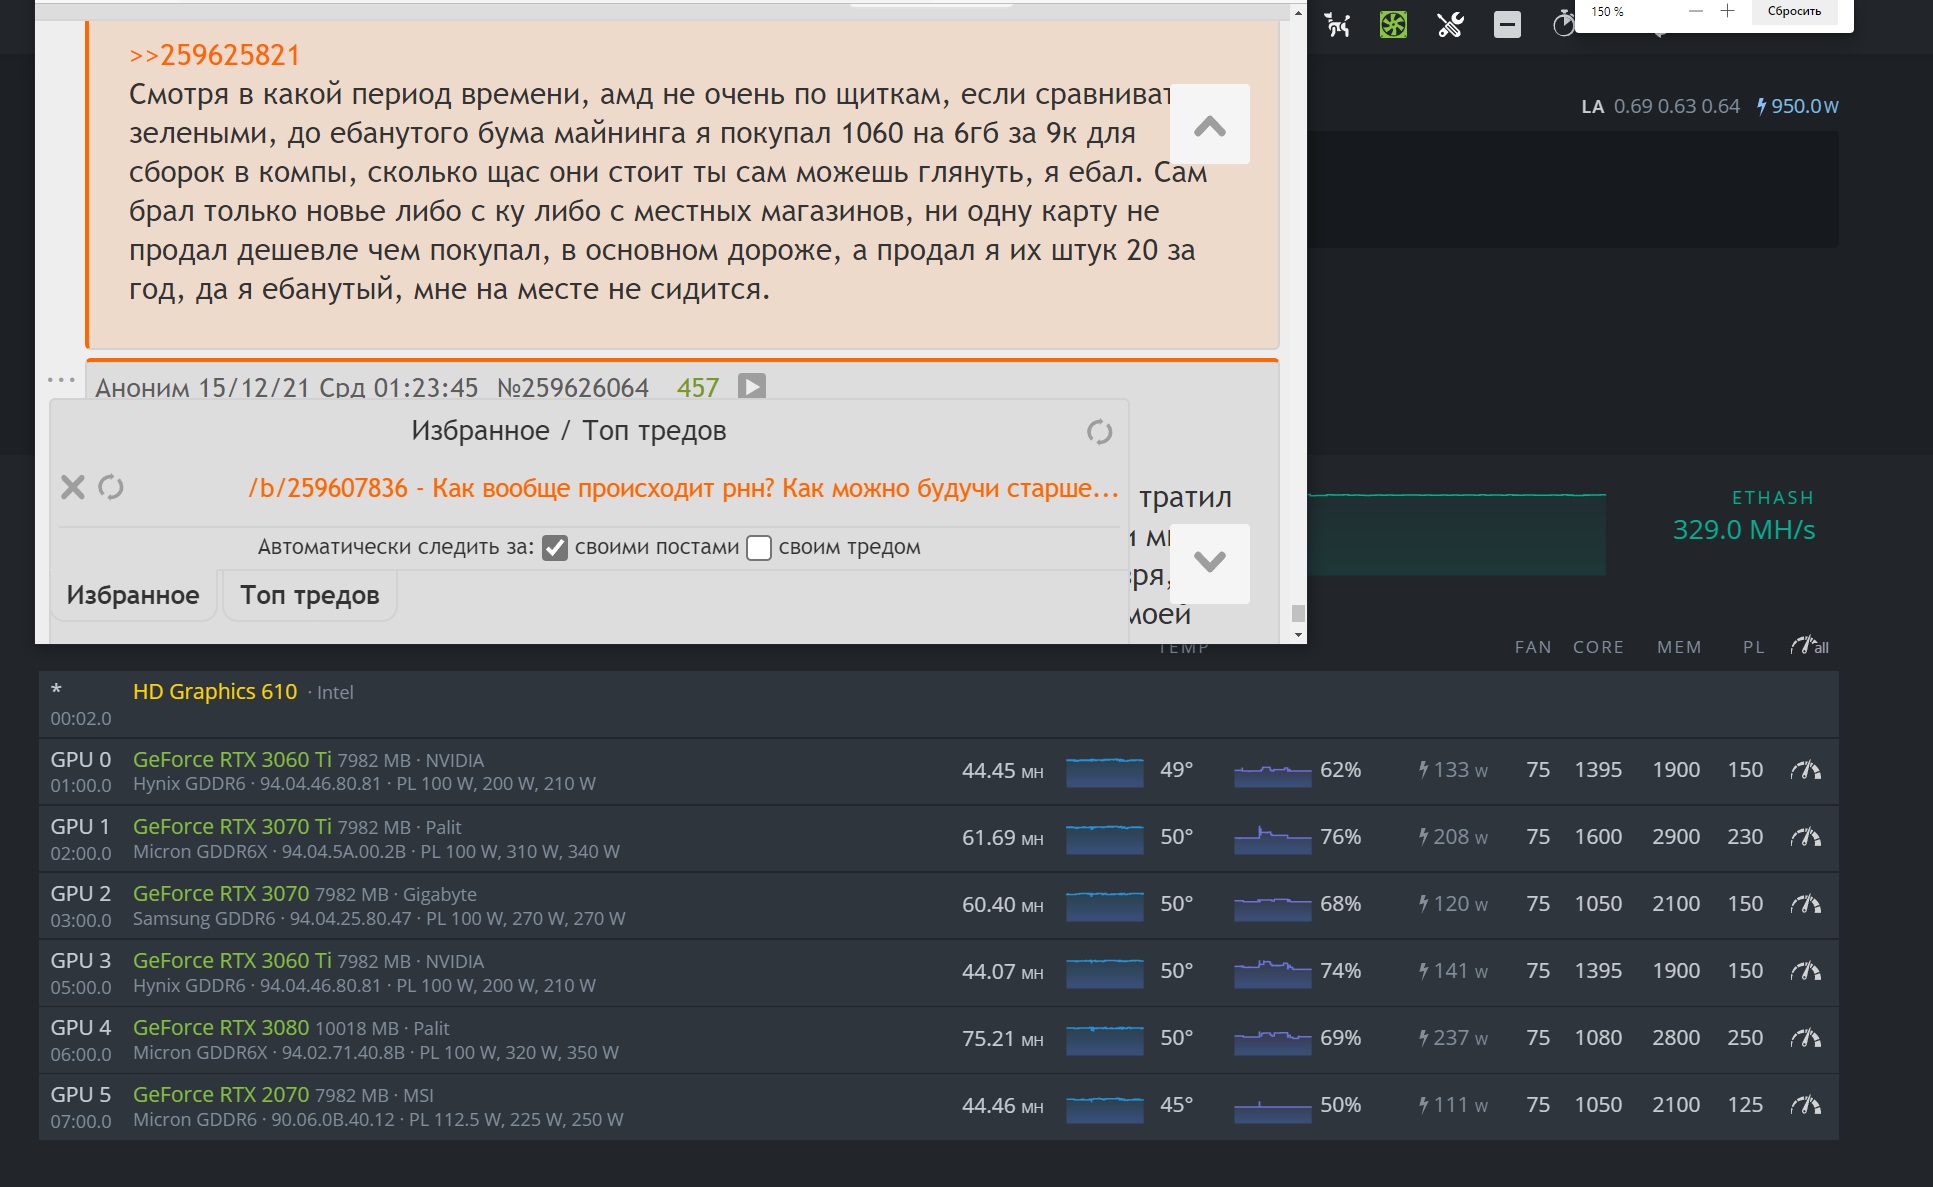Click GPU 0 hashrate 44.45 MH
This screenshot has width=1933, height=1187.
(x=1003, y=771)
